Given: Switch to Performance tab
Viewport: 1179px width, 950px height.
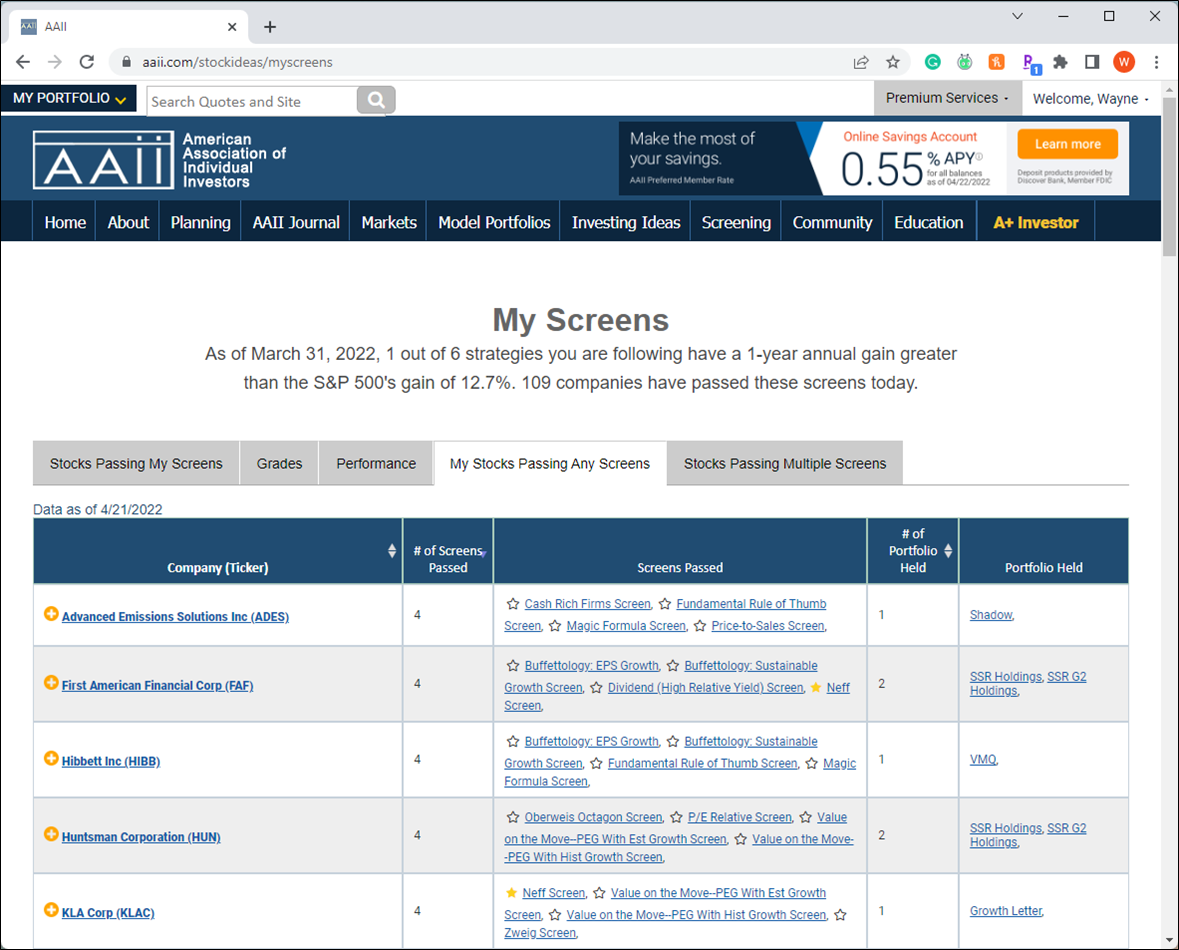Looking at the screenshot, I should (x=376, y=463).
